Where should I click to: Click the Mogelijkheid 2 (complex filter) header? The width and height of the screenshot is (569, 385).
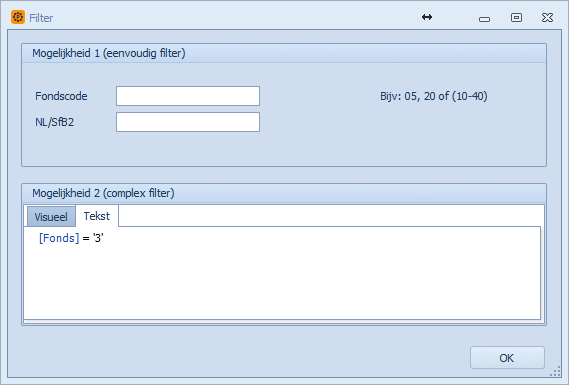(103, 193)
